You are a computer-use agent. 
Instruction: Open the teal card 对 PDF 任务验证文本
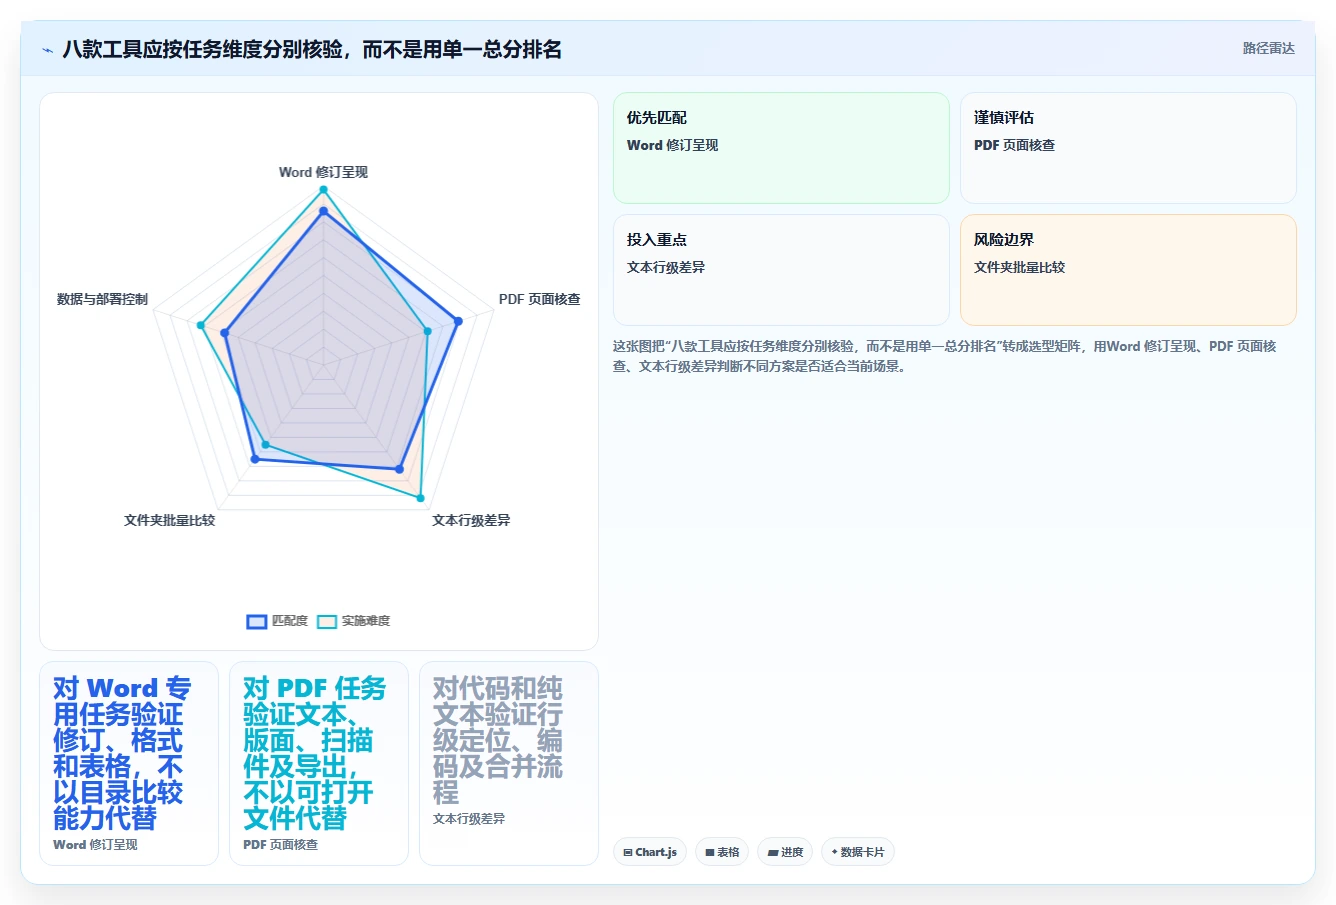tap(319, 763)
